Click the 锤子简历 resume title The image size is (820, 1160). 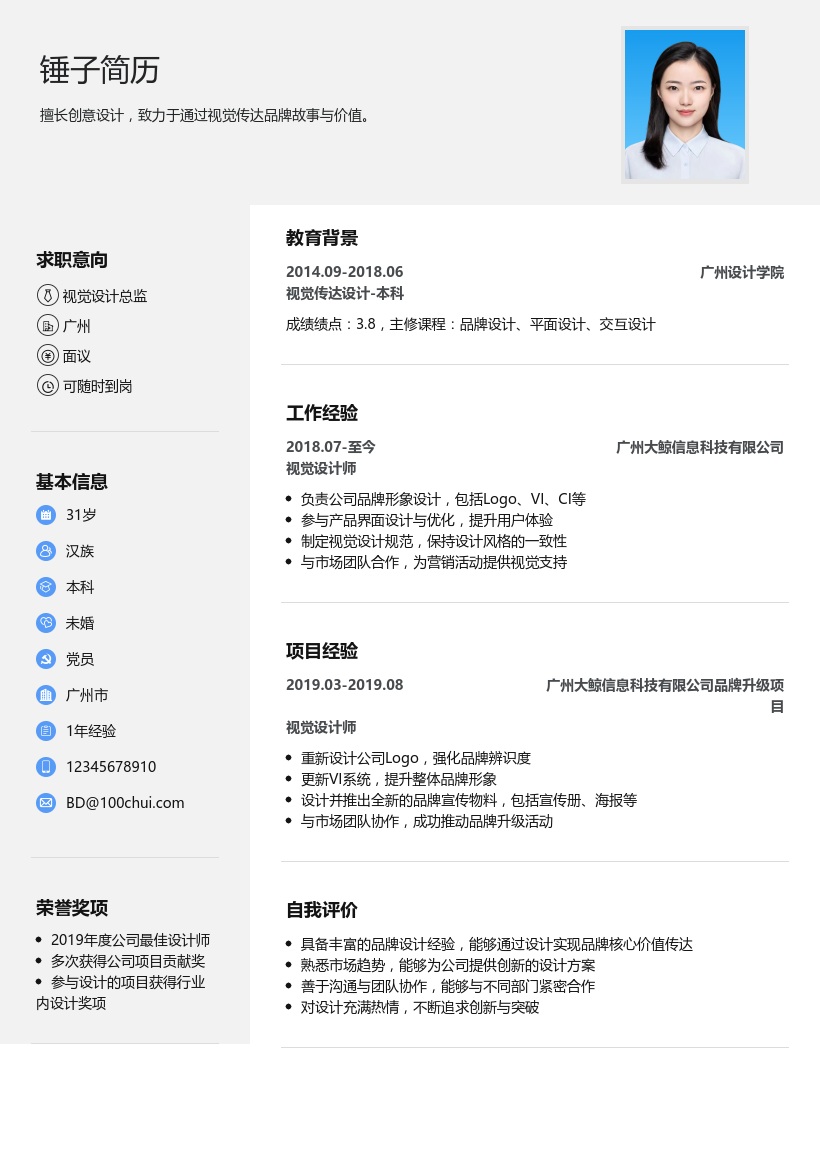click(98, 70)
